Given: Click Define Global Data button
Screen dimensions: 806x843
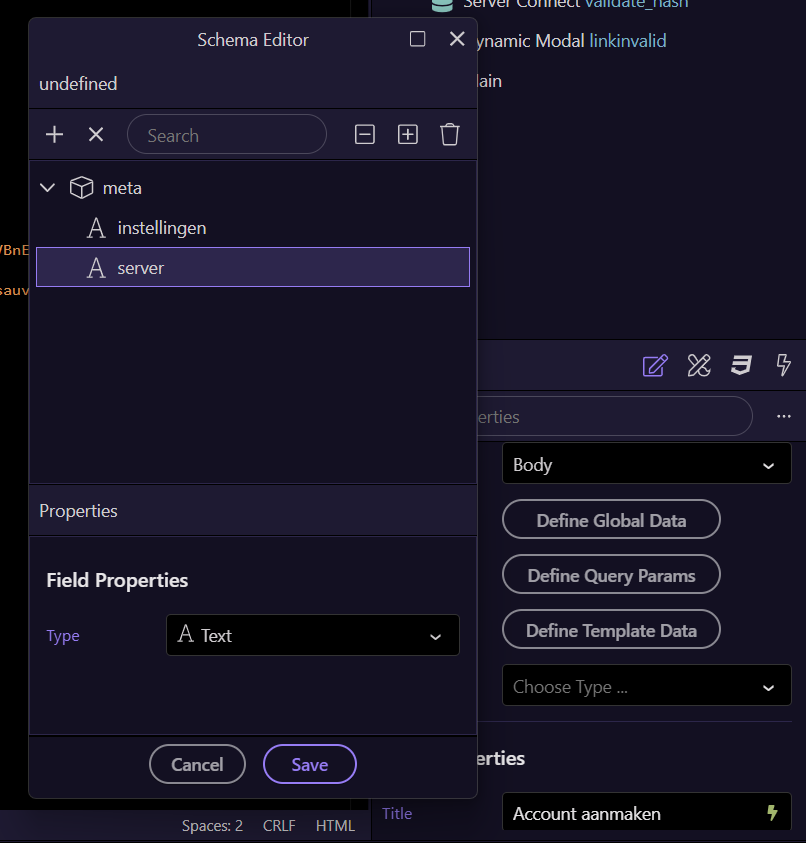Looking at the screenshot, I should pyautogui.click(x=610, y=520).
